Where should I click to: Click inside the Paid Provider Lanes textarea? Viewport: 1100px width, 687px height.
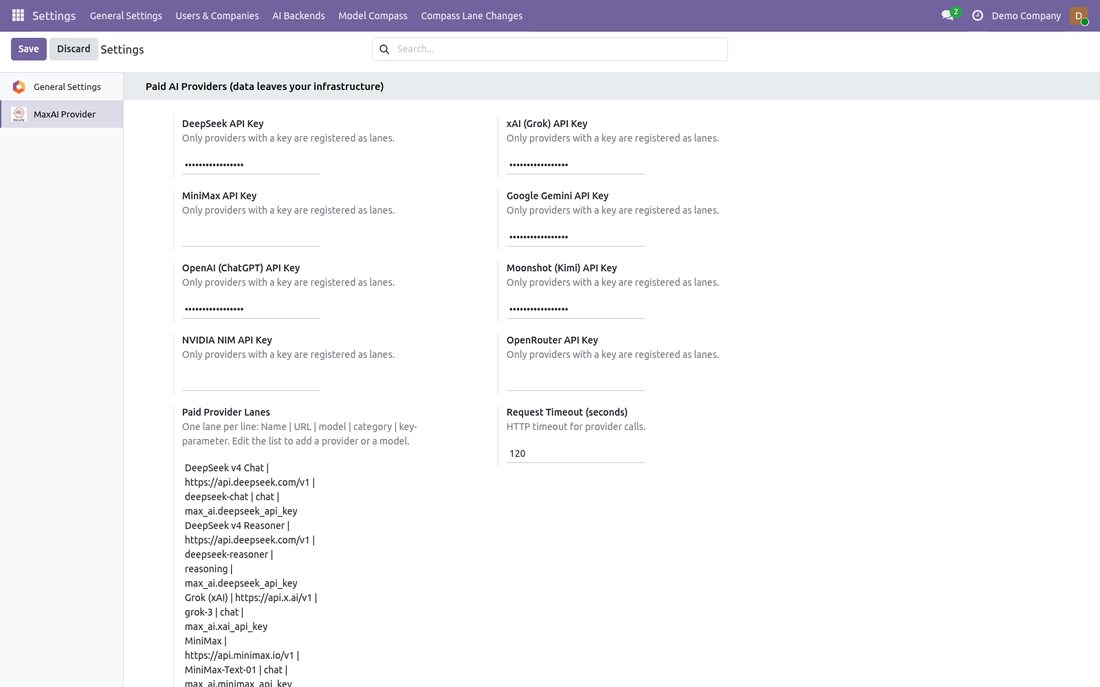tap(251, 575)
